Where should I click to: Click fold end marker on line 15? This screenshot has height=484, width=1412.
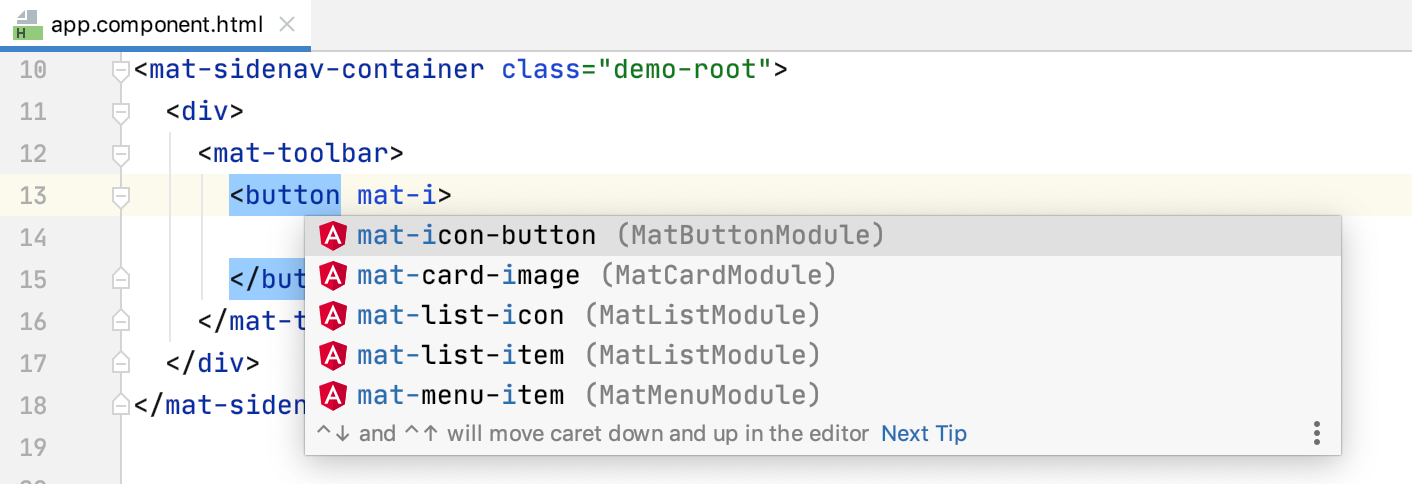point(121,279)
